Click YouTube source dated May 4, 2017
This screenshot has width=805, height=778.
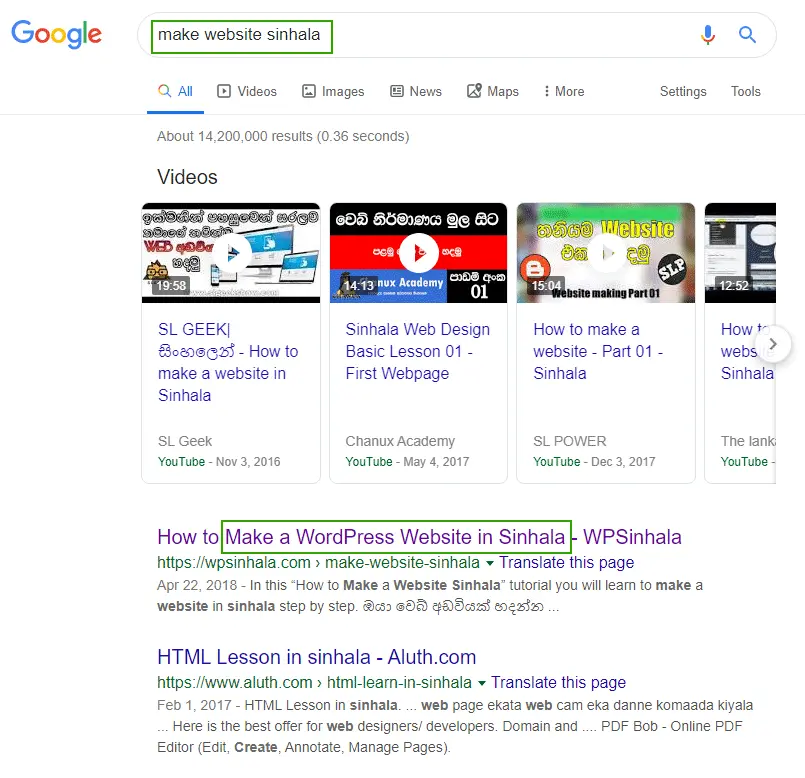[407, 462]
